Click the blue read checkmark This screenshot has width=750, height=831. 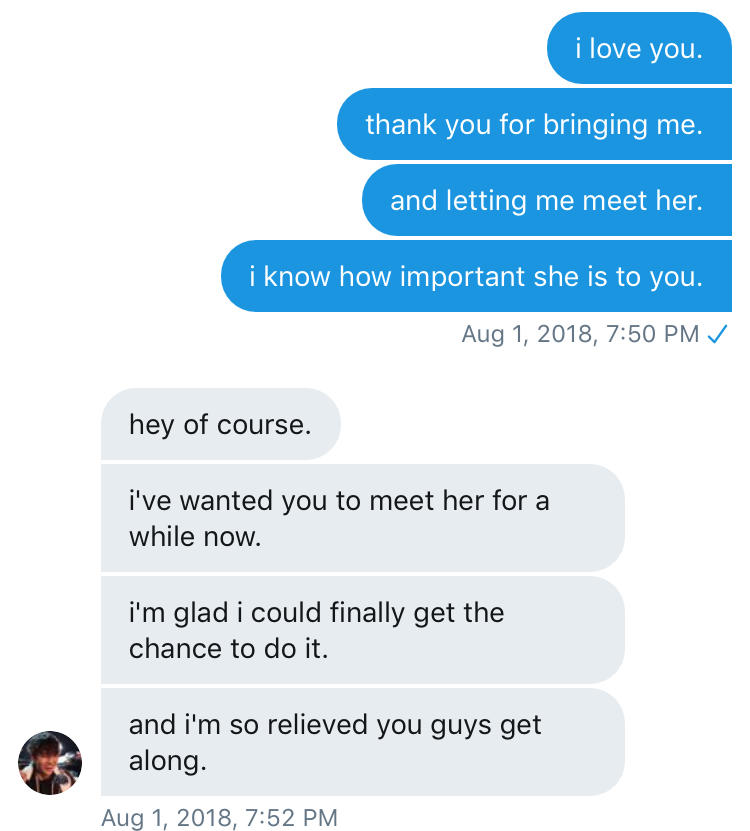click(716, 335)
